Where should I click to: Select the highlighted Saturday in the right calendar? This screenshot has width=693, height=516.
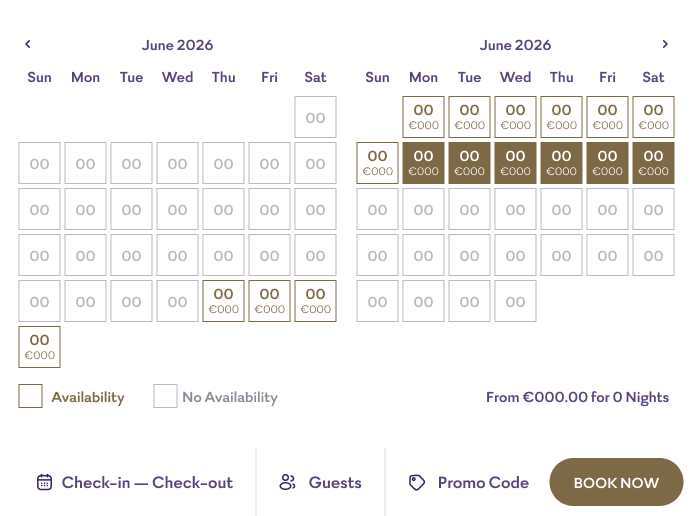pyautogui.click(x=653, y=163)
